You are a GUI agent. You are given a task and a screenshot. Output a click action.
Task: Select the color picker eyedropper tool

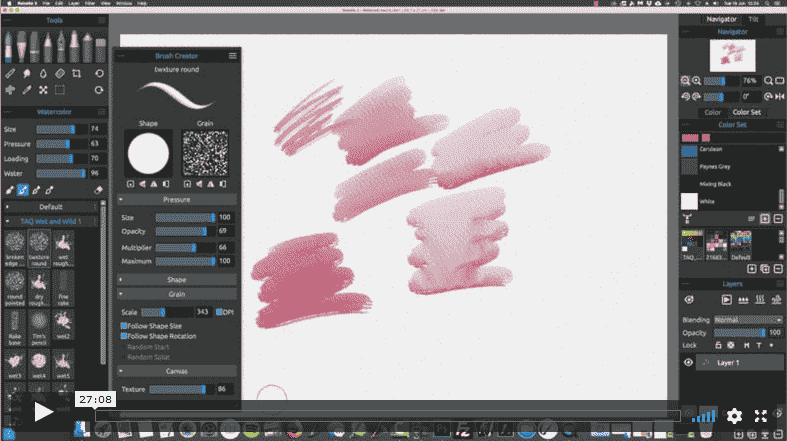27,90
